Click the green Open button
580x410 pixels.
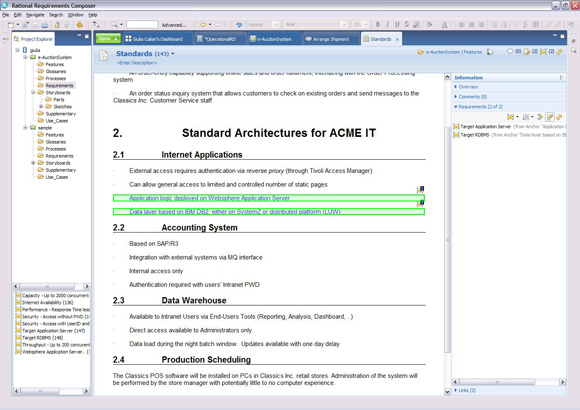(x=108, y=38)
